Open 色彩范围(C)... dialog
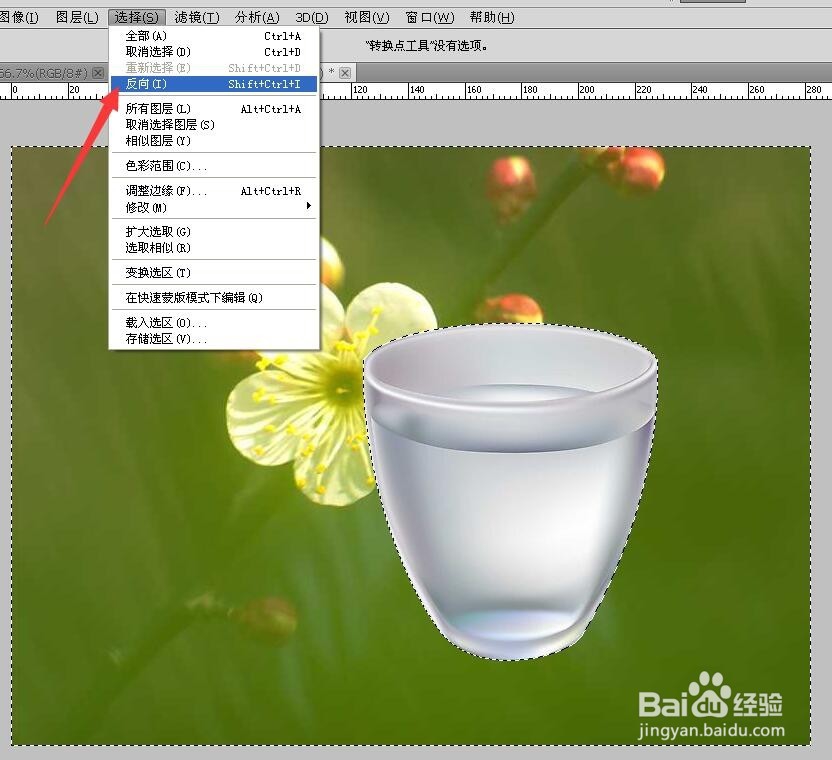The height and width of the screenshot is (760, 832). point(214,166)
